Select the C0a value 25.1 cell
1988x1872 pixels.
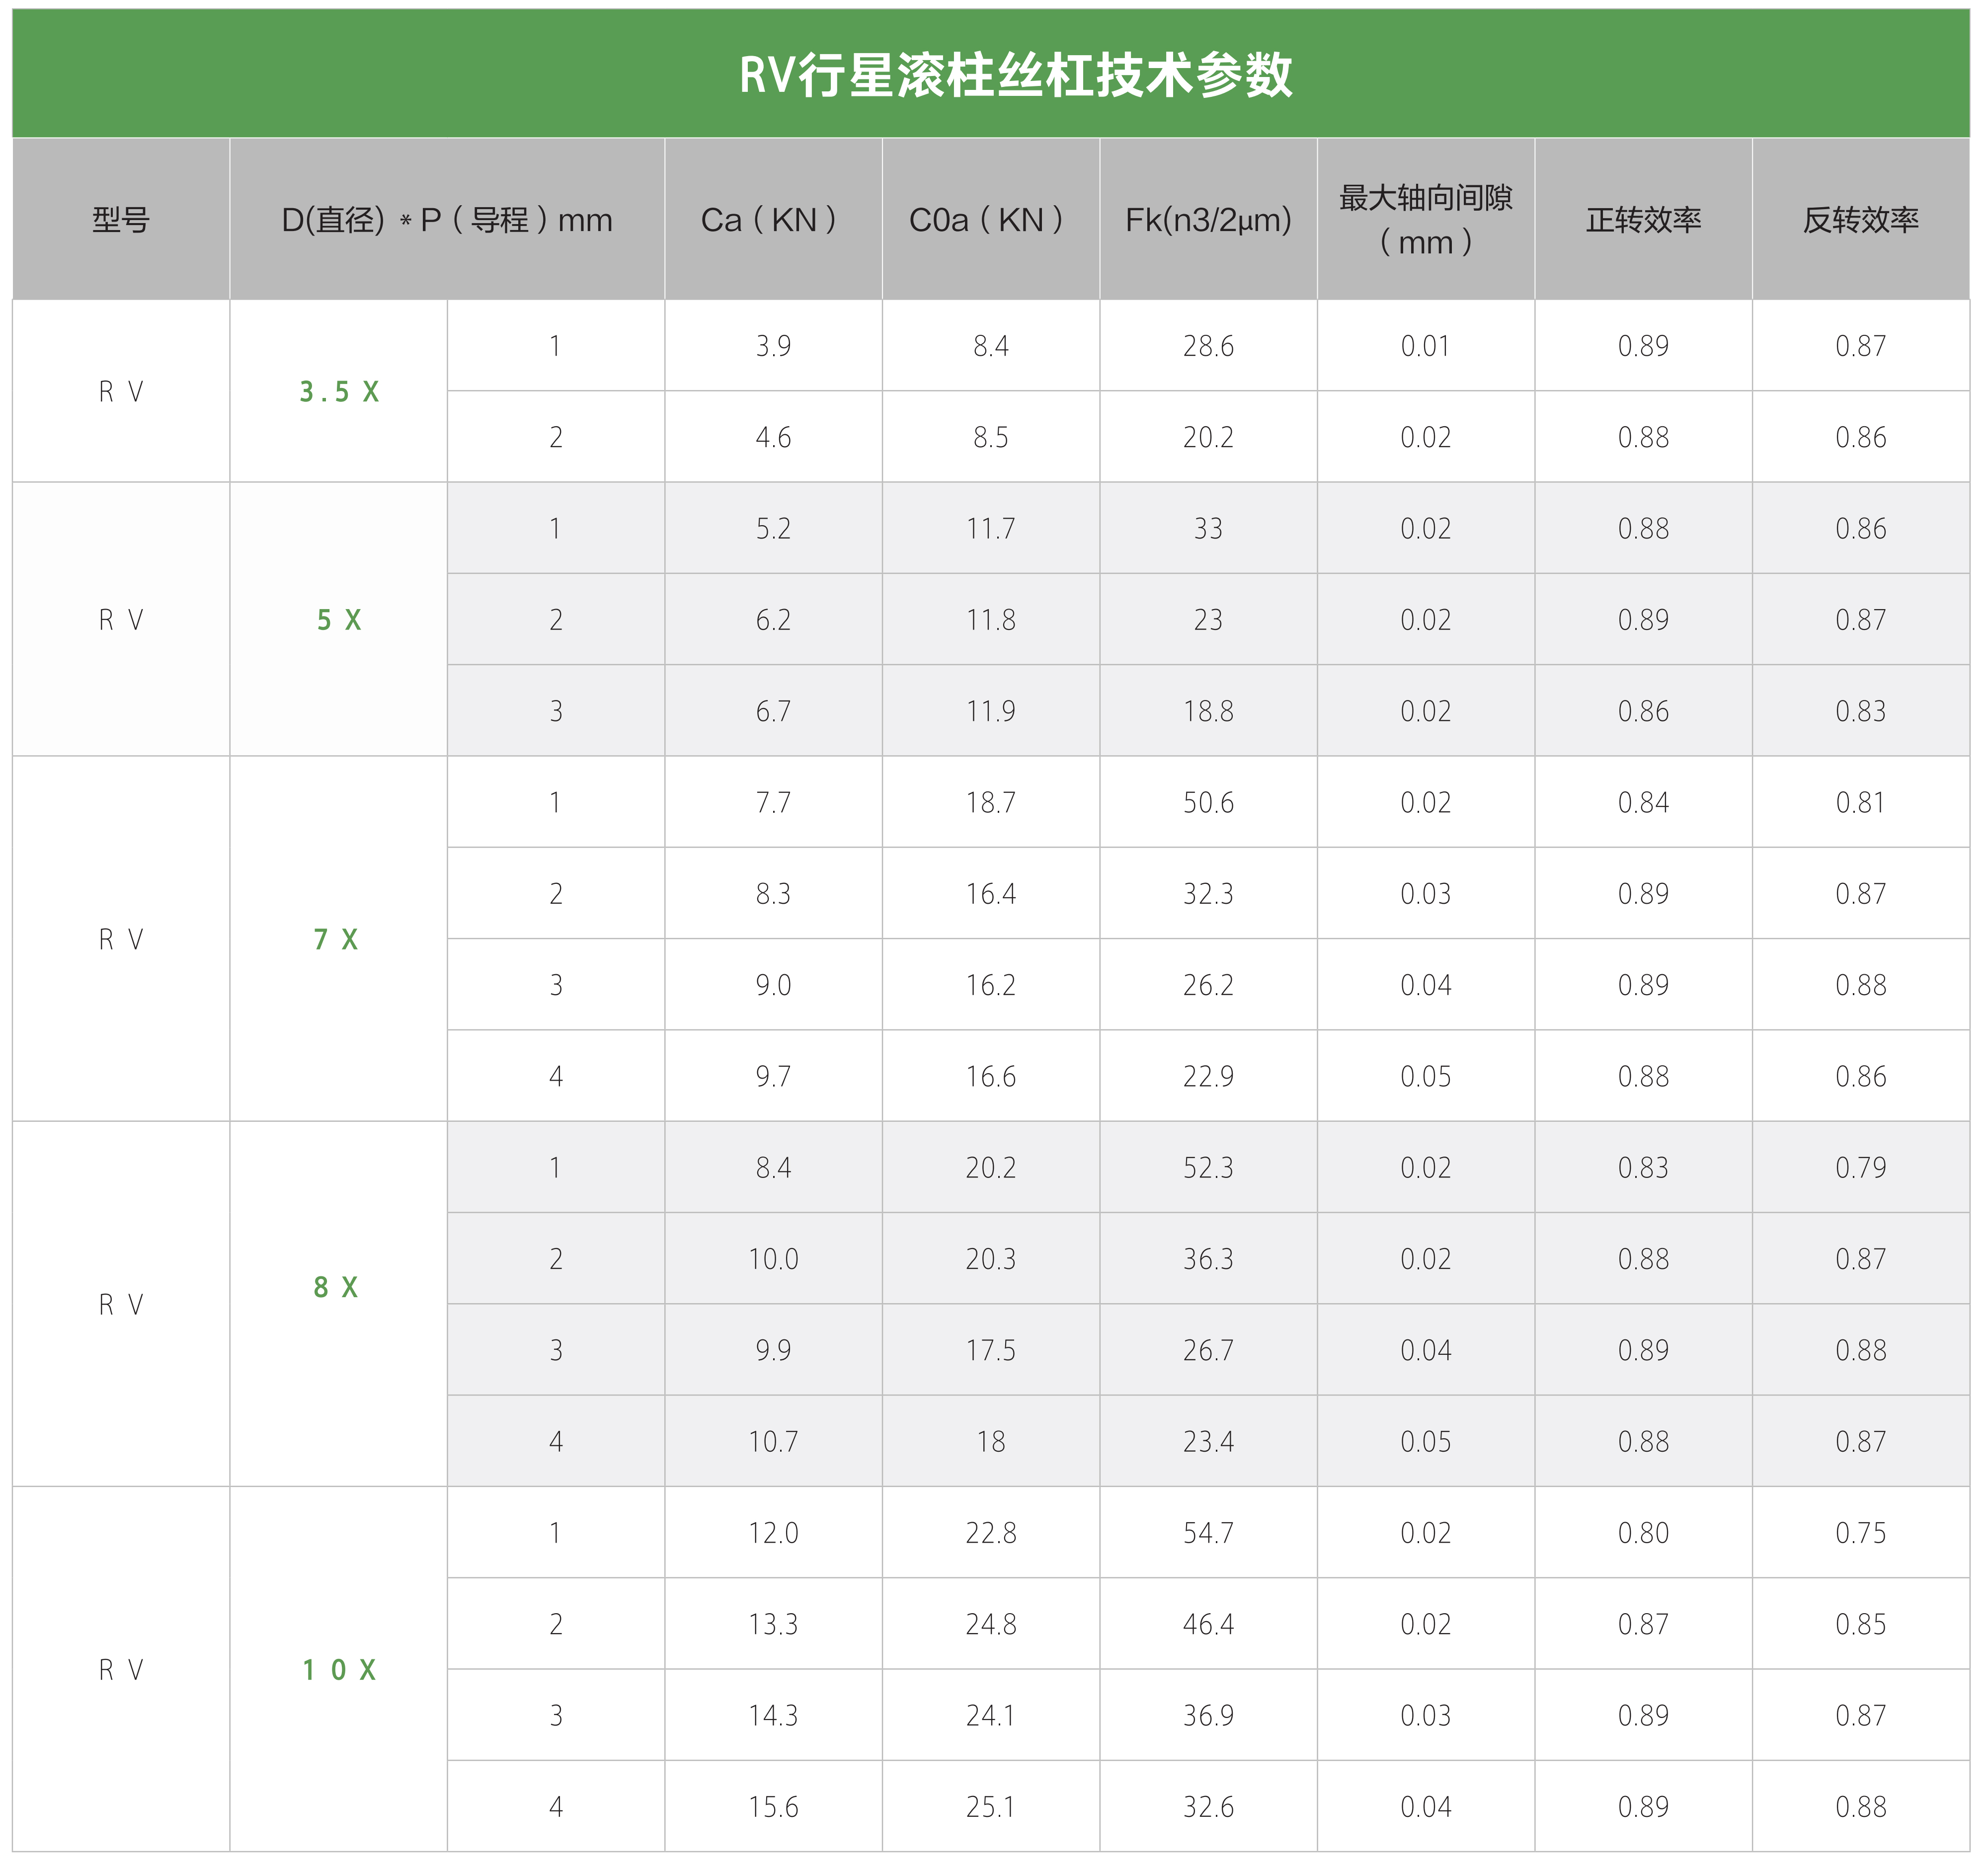(990, 1806)
